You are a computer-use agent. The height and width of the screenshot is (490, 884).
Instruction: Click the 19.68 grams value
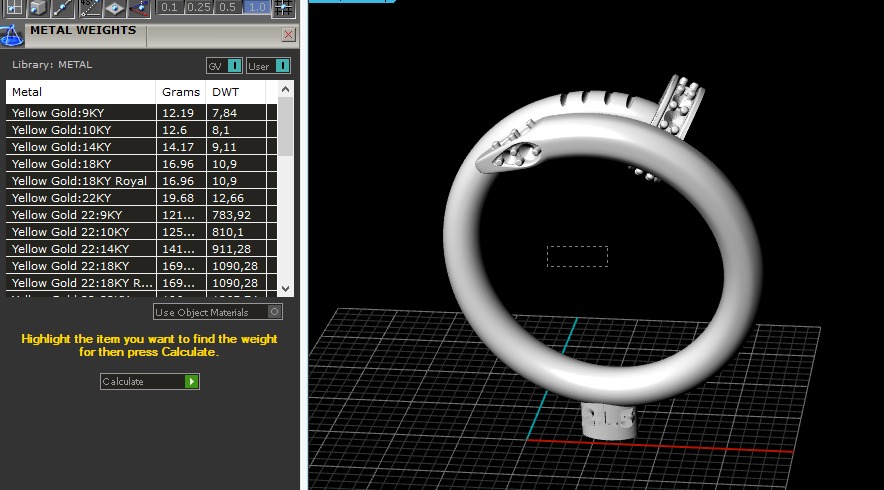click(178, 198)
